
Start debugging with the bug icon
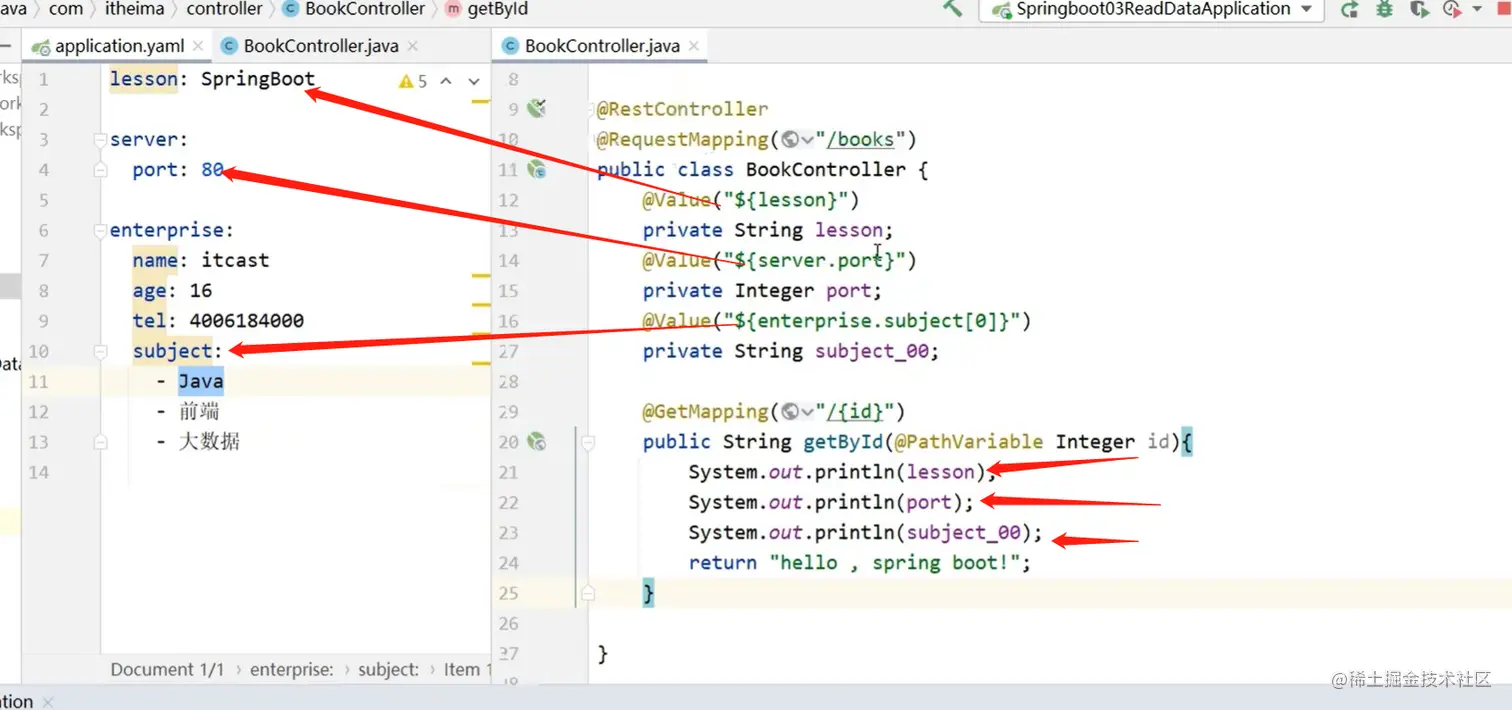1384,9
